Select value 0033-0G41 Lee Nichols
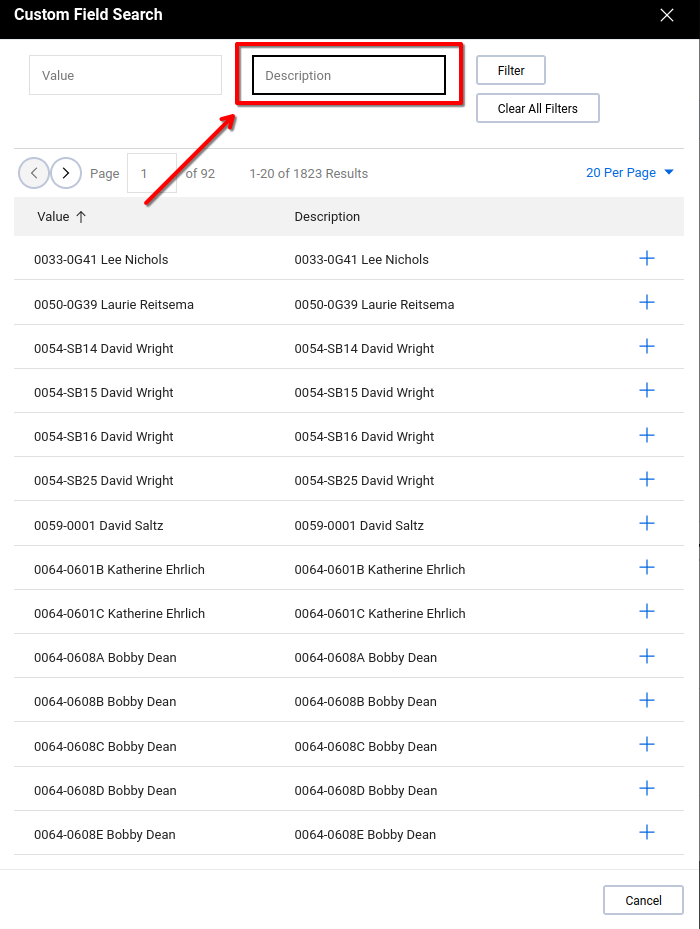The height and width of the screenshot is (929, 700). (x=101, y=260)
